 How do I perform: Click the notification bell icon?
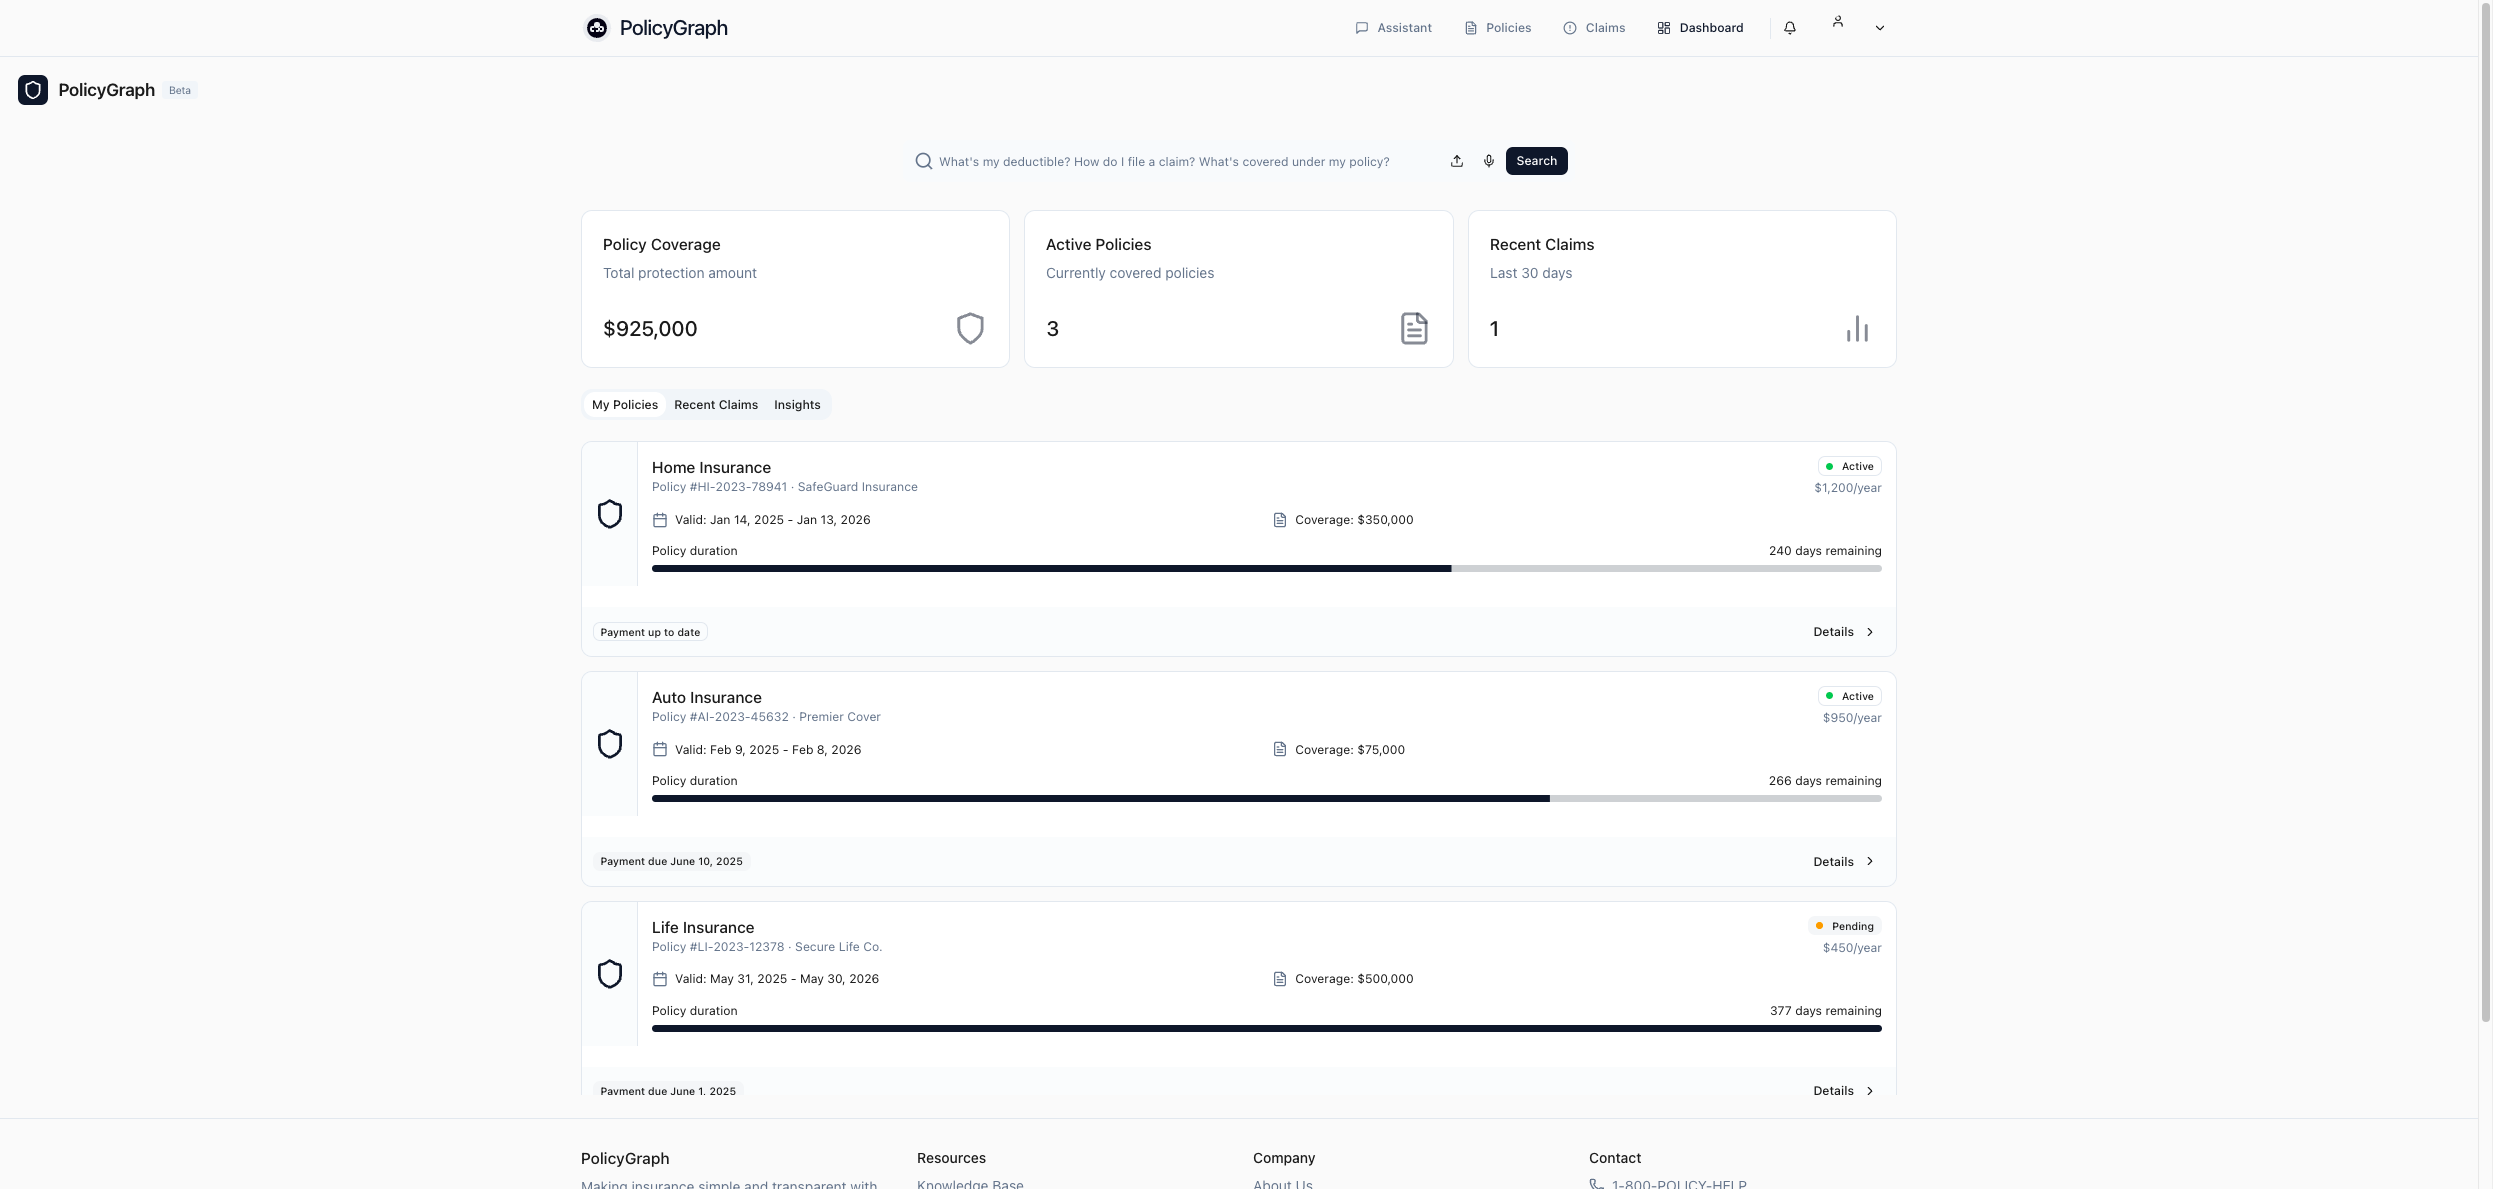pos(1790,28)
